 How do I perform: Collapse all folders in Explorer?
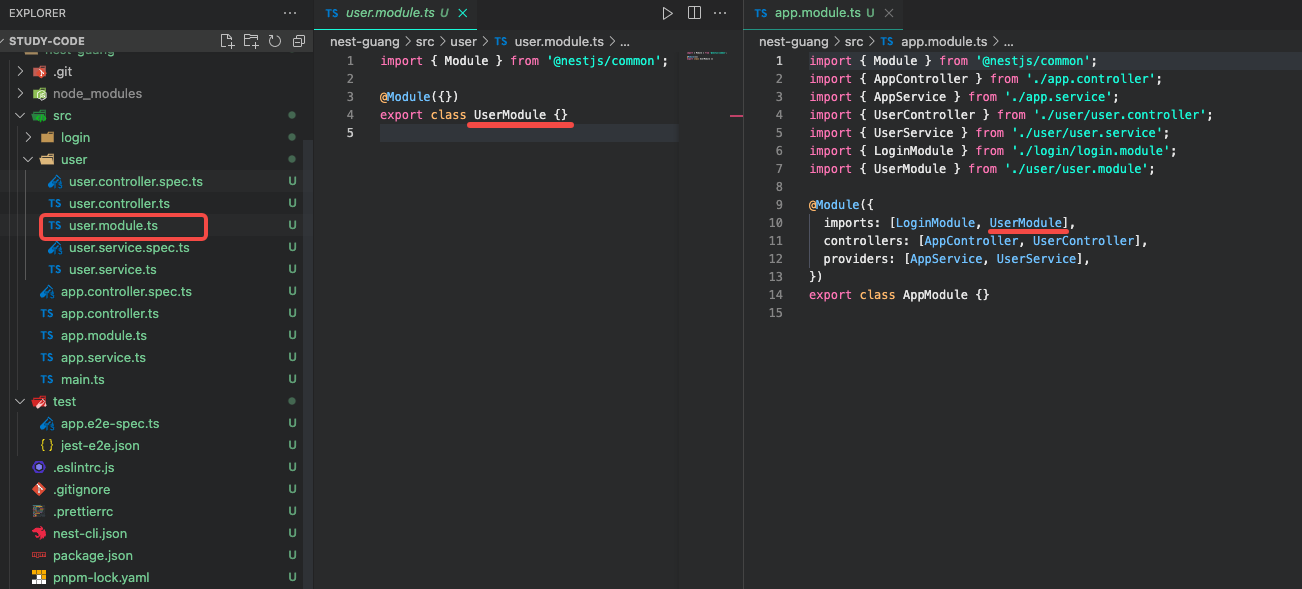click(299, 41)
